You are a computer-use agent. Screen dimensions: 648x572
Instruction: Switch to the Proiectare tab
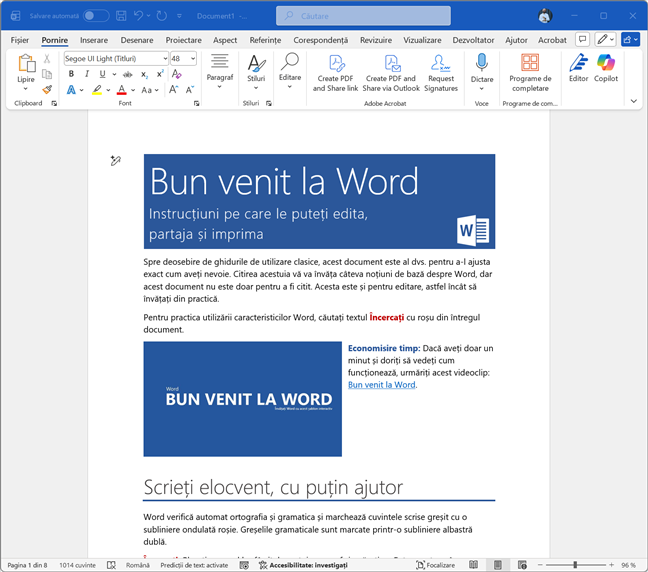coord(183,40)
